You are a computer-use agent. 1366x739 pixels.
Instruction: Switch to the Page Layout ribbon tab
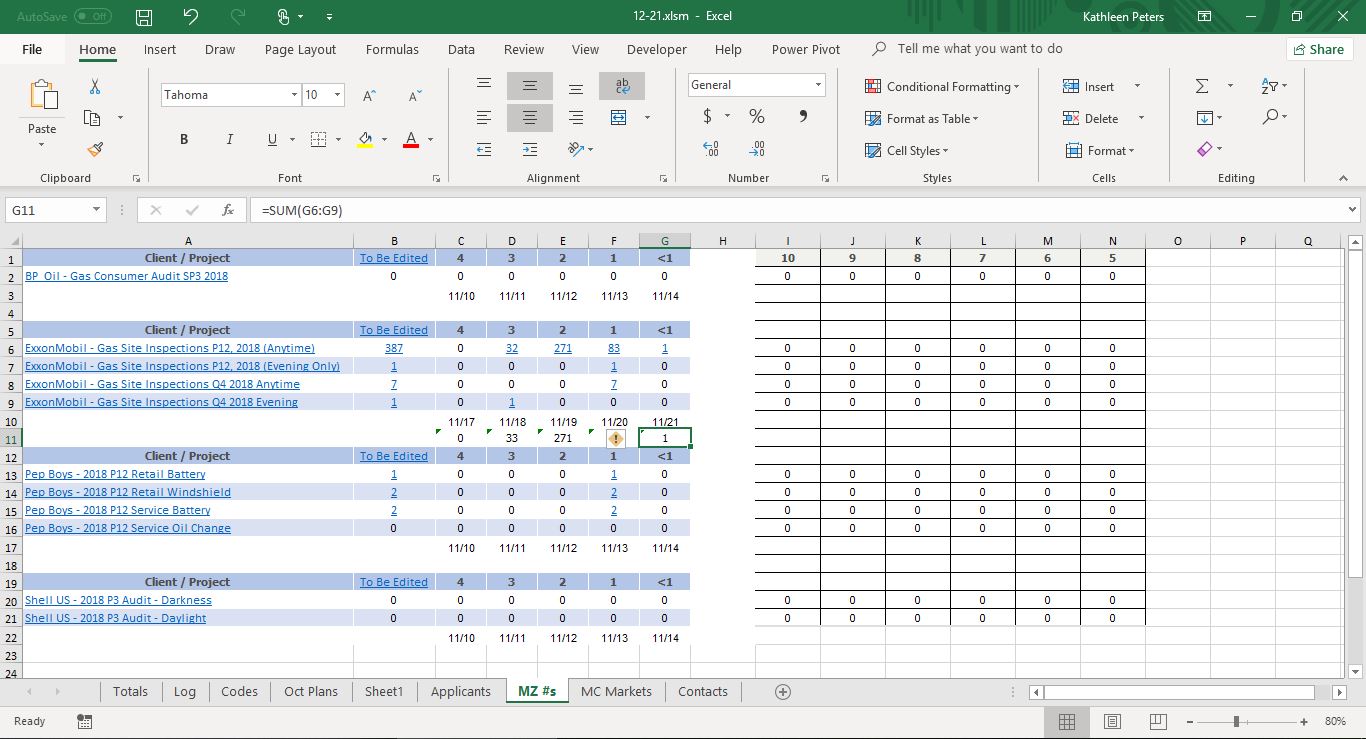[x=301, y=49]
